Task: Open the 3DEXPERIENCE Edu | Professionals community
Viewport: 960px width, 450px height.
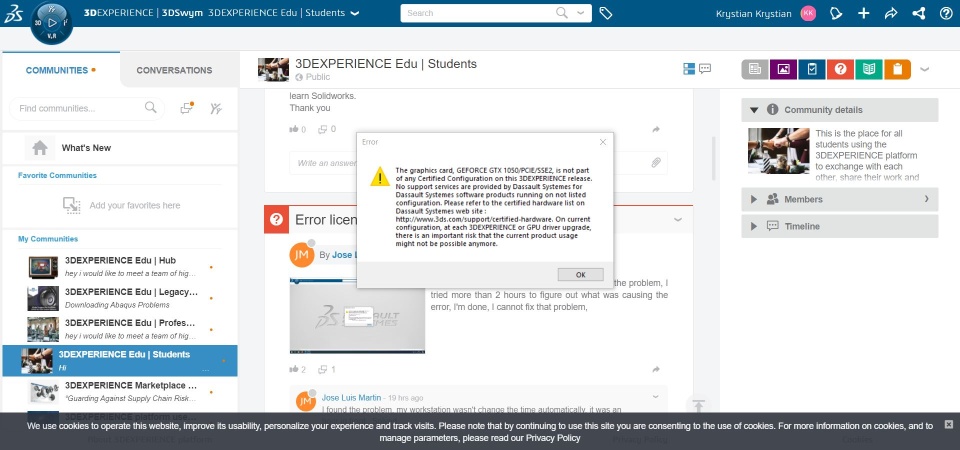Action: click(x=121, y=329)
